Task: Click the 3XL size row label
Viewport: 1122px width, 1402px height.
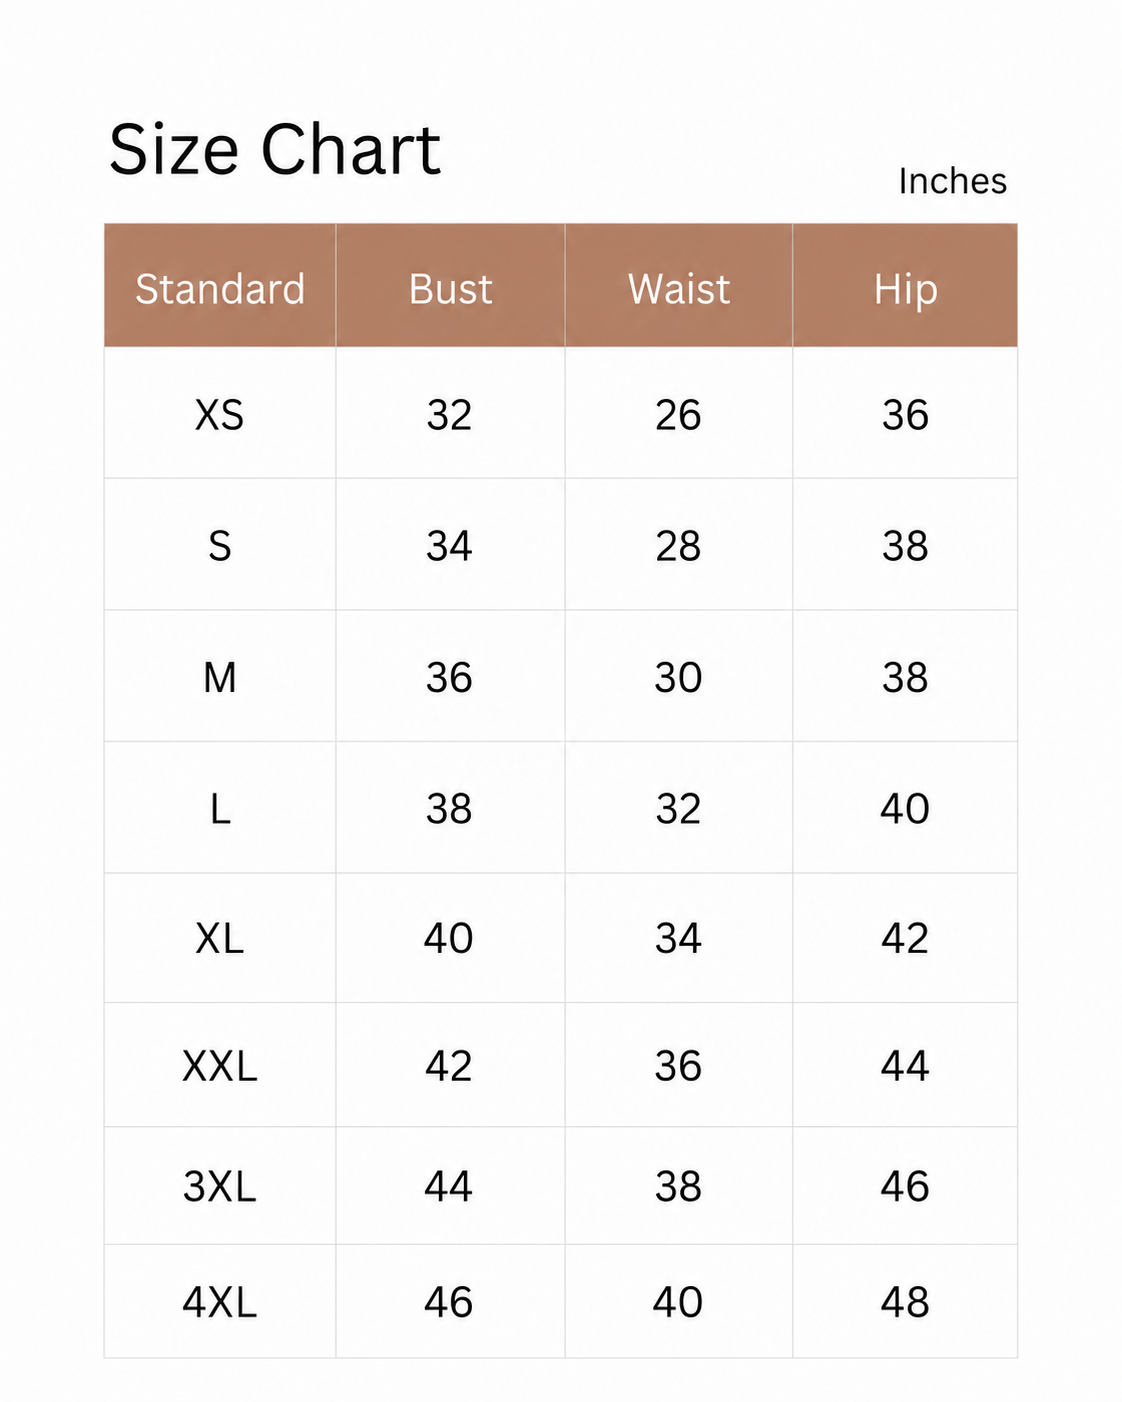Action: (220, 1187)
